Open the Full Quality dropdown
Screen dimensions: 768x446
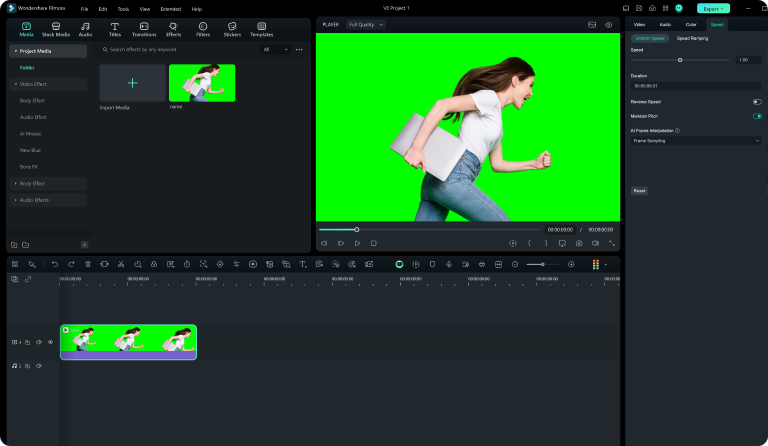(365, 24)
